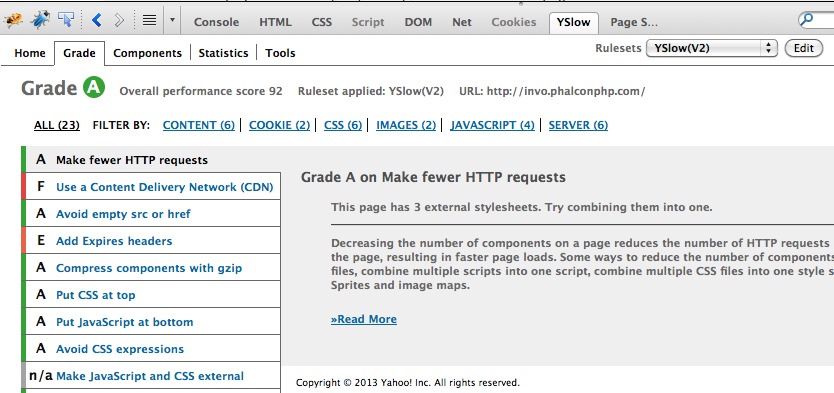Select the Components tab in YSlow
Screen dimensions: 834x393
[x=147, y=53]
